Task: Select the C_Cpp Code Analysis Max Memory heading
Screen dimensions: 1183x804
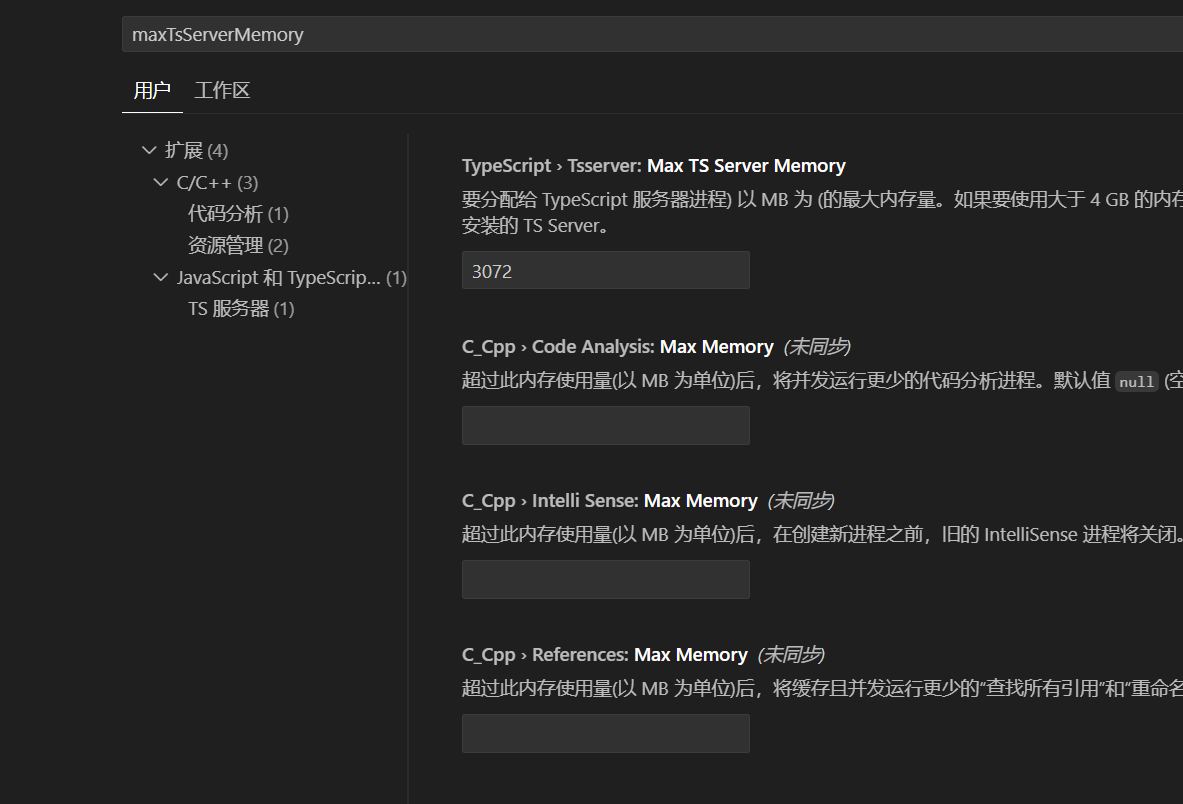Action: pyautogui.click(x=617, y=347)
